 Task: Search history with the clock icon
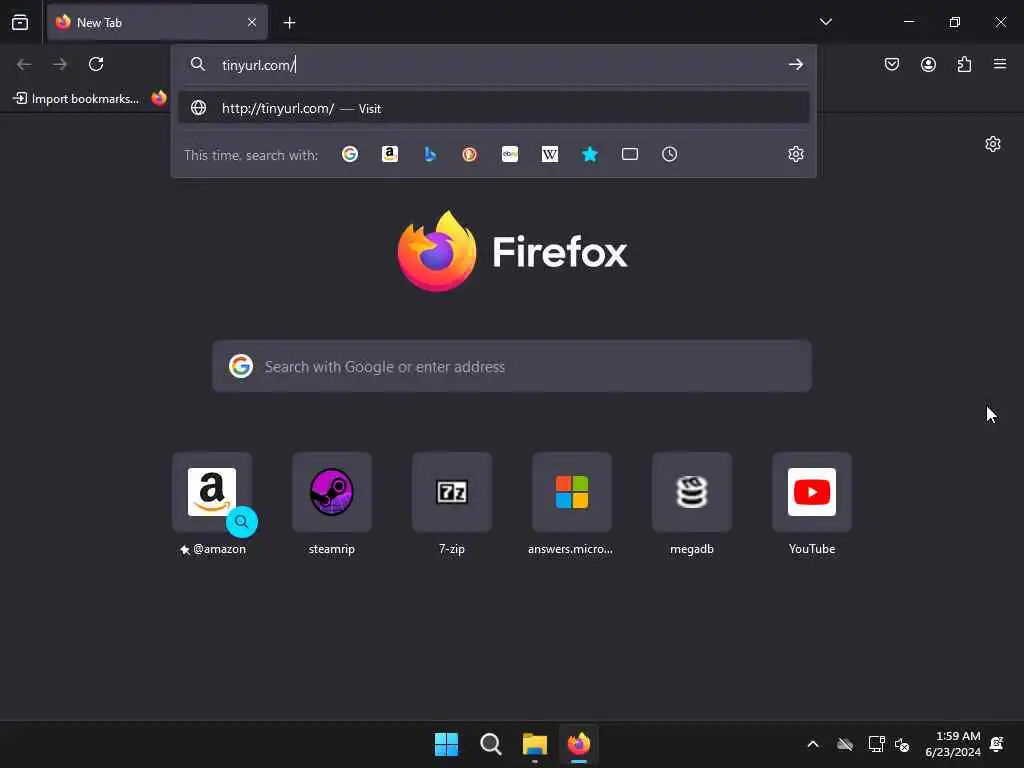pos(669,154)
